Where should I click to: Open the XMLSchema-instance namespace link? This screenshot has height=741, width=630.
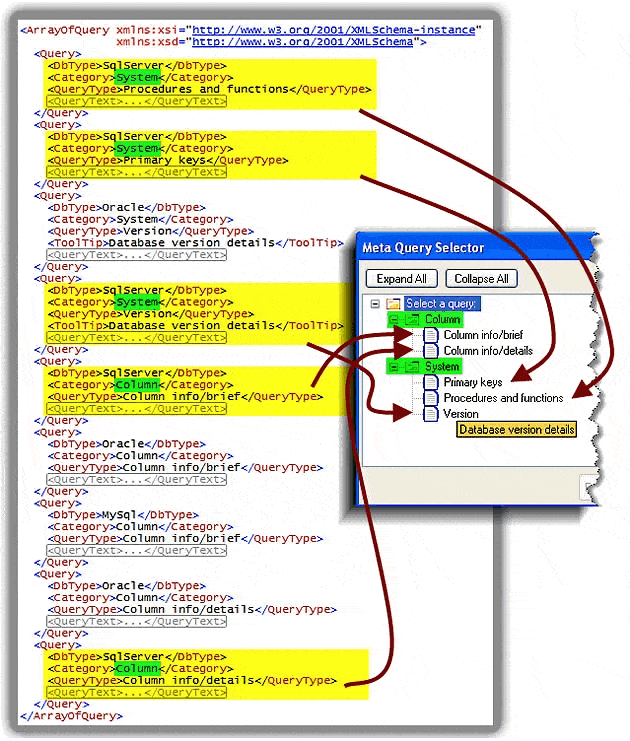[x=333, y=30]
